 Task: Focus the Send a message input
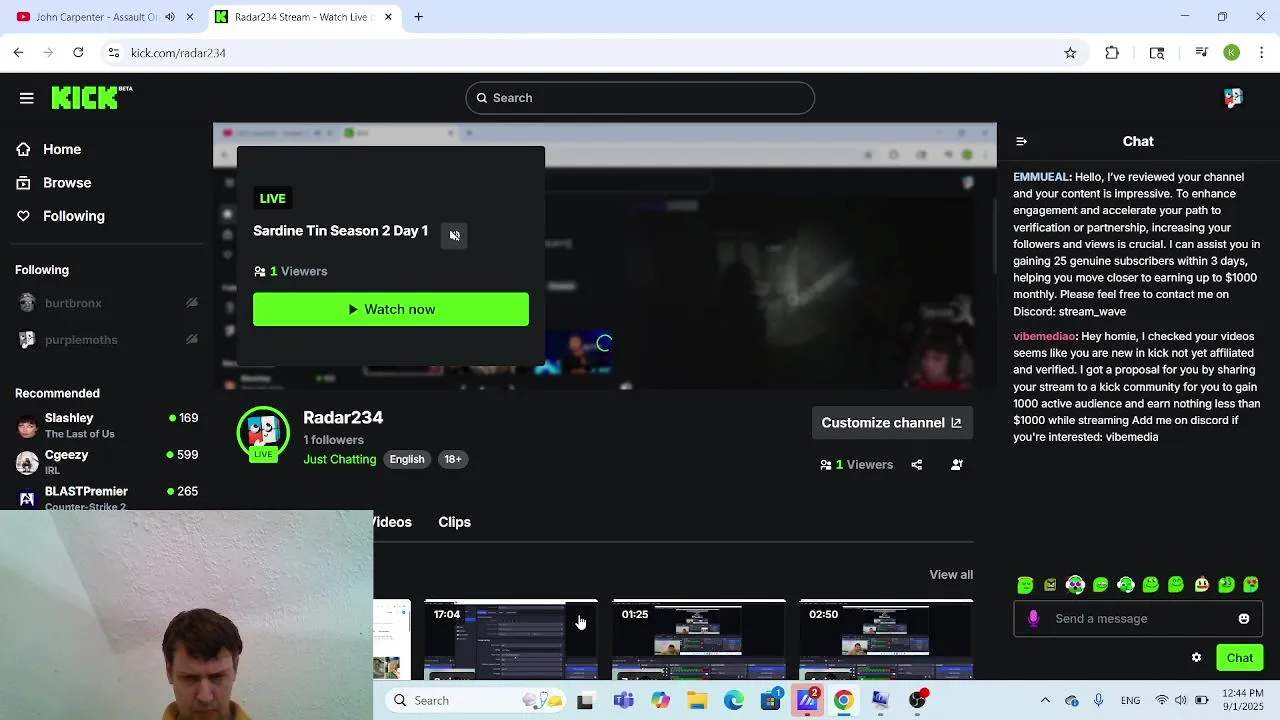pos(1140,618)
